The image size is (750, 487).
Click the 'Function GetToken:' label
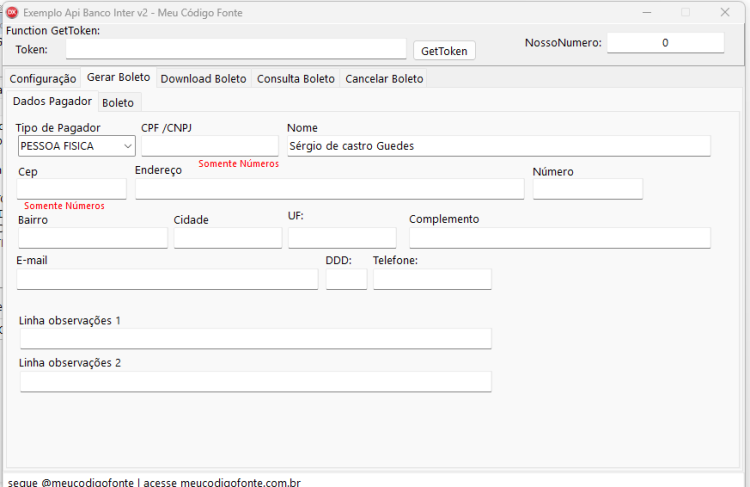pos(53,31)
